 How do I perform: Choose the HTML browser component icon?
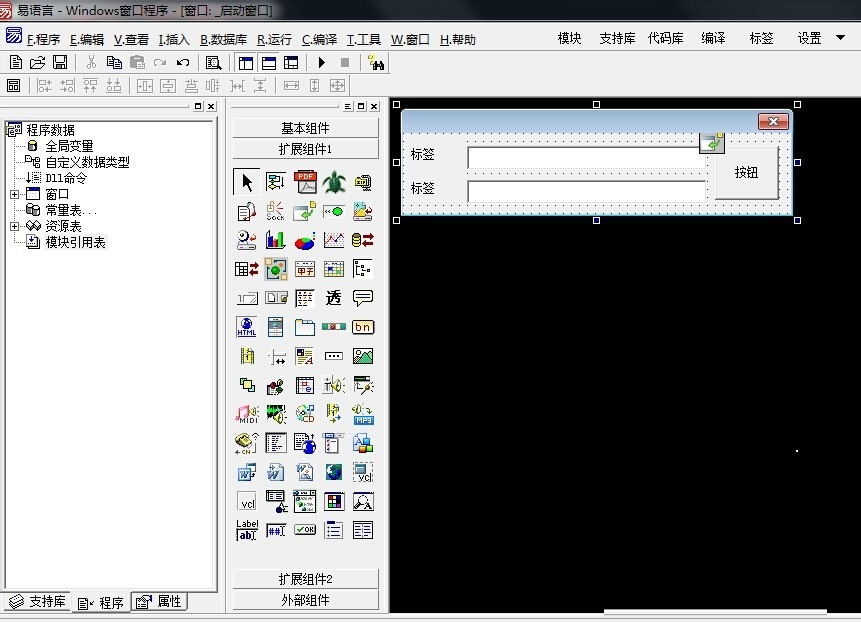coord(246,327)
